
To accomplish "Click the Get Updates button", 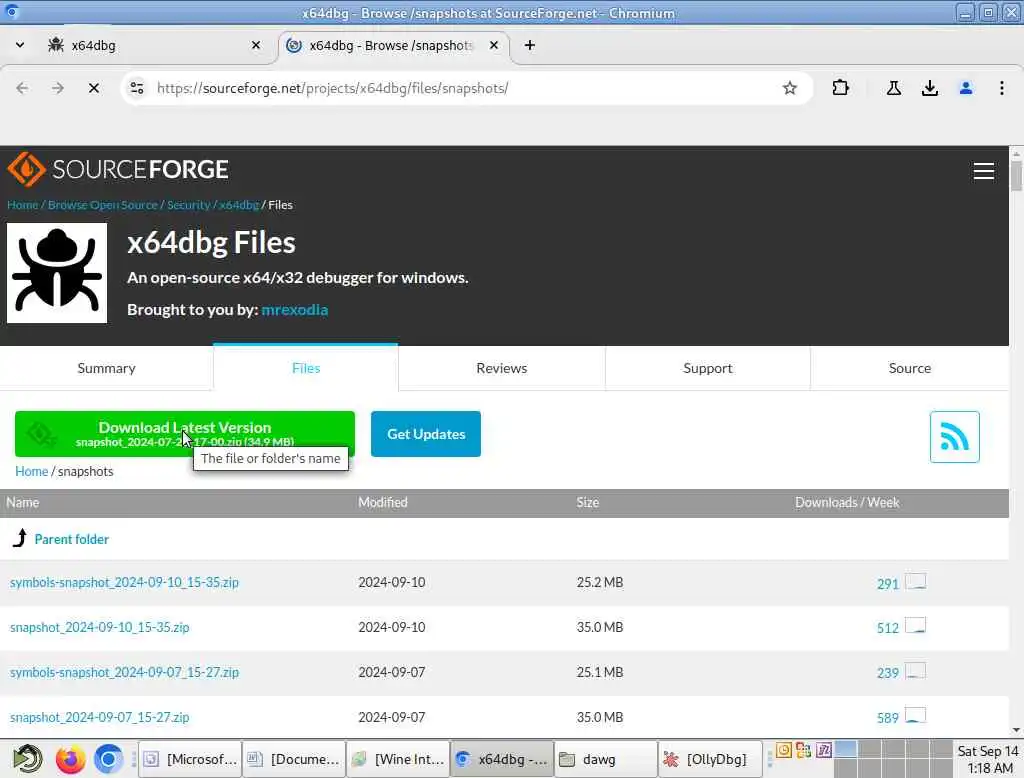I will [x=426, y=434].
